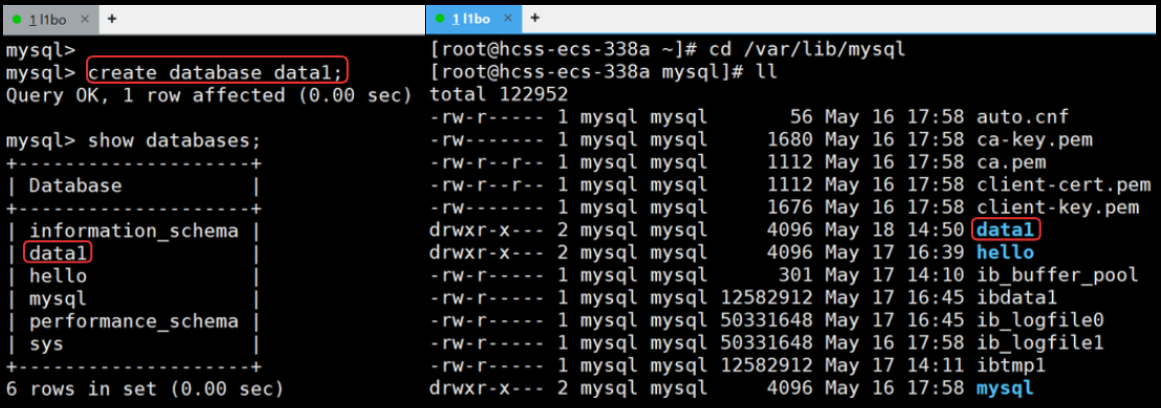Click the ibdata1 file name

click(x=1017, y=298)
